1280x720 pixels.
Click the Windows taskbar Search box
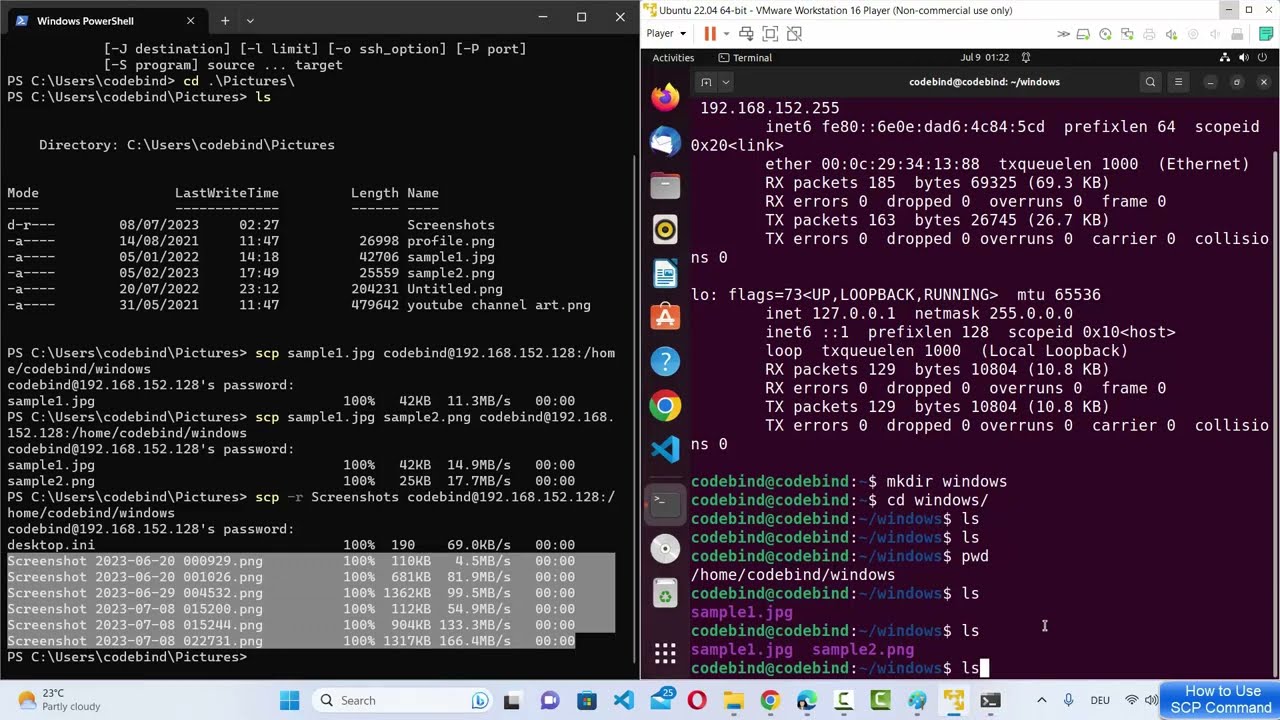[396, 700]
